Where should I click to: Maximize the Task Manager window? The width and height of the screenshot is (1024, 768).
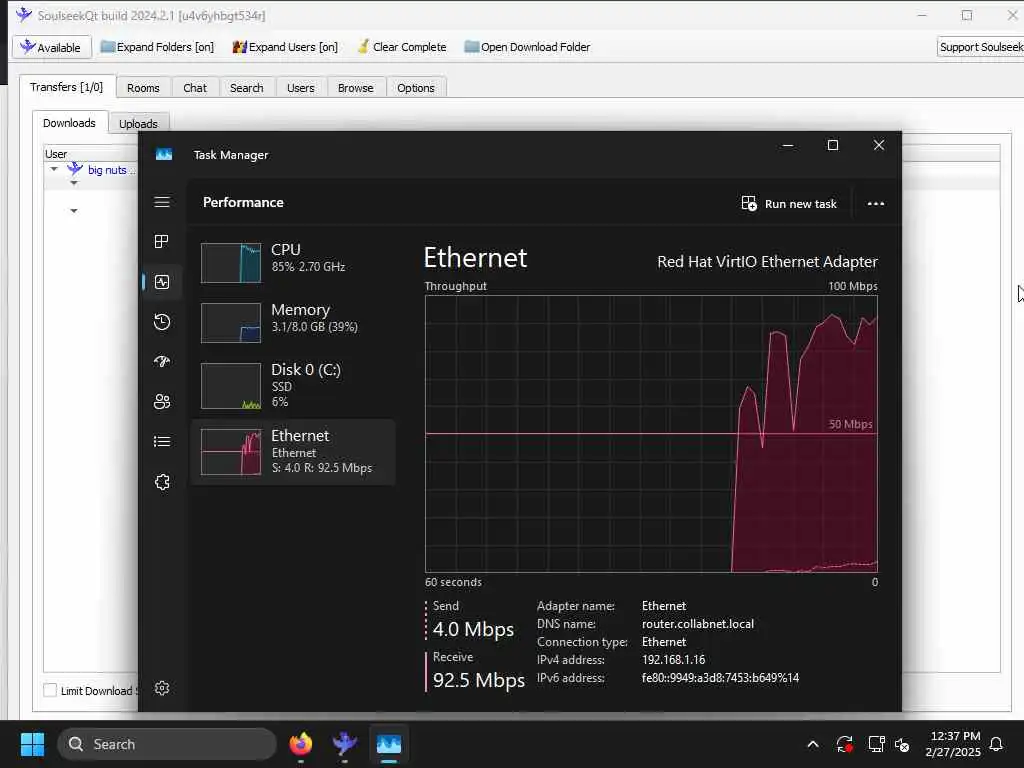(833, 145)
